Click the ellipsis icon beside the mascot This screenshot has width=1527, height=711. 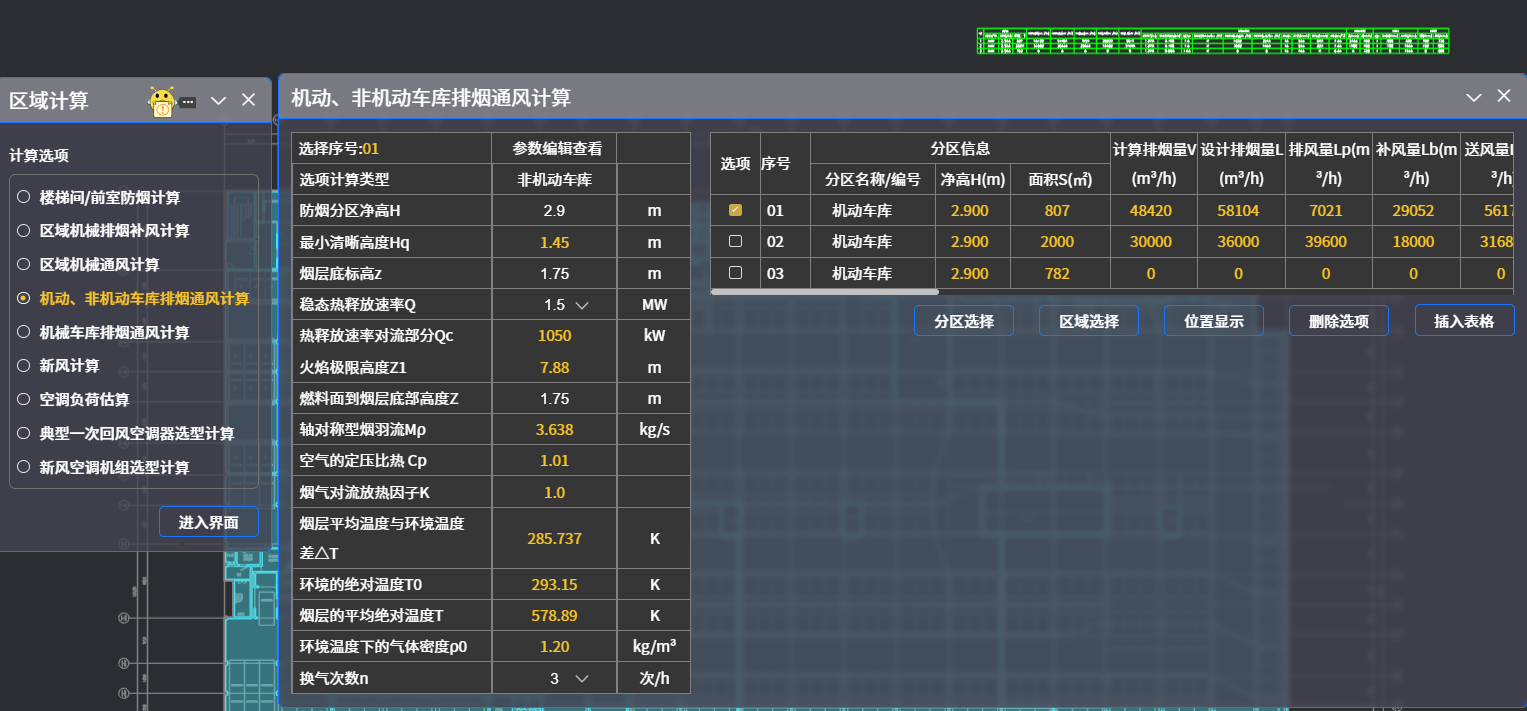click(188, 102)
